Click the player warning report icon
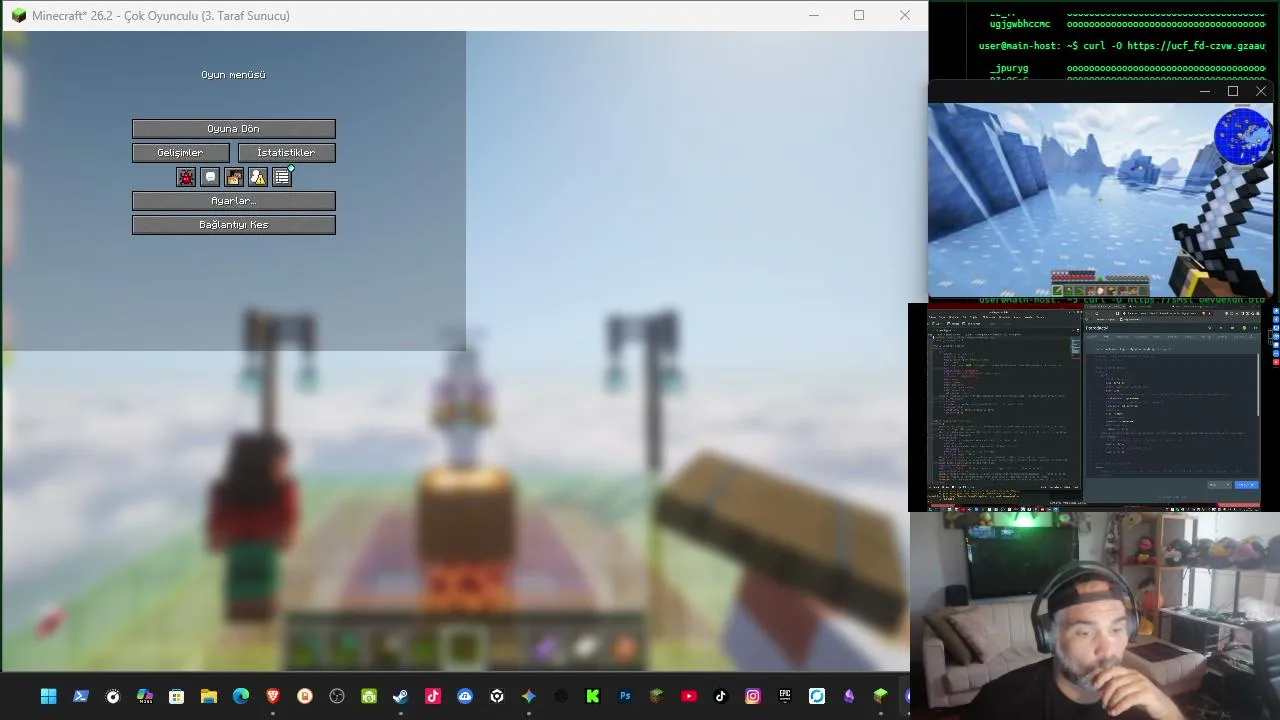 (x=258, y=177)
